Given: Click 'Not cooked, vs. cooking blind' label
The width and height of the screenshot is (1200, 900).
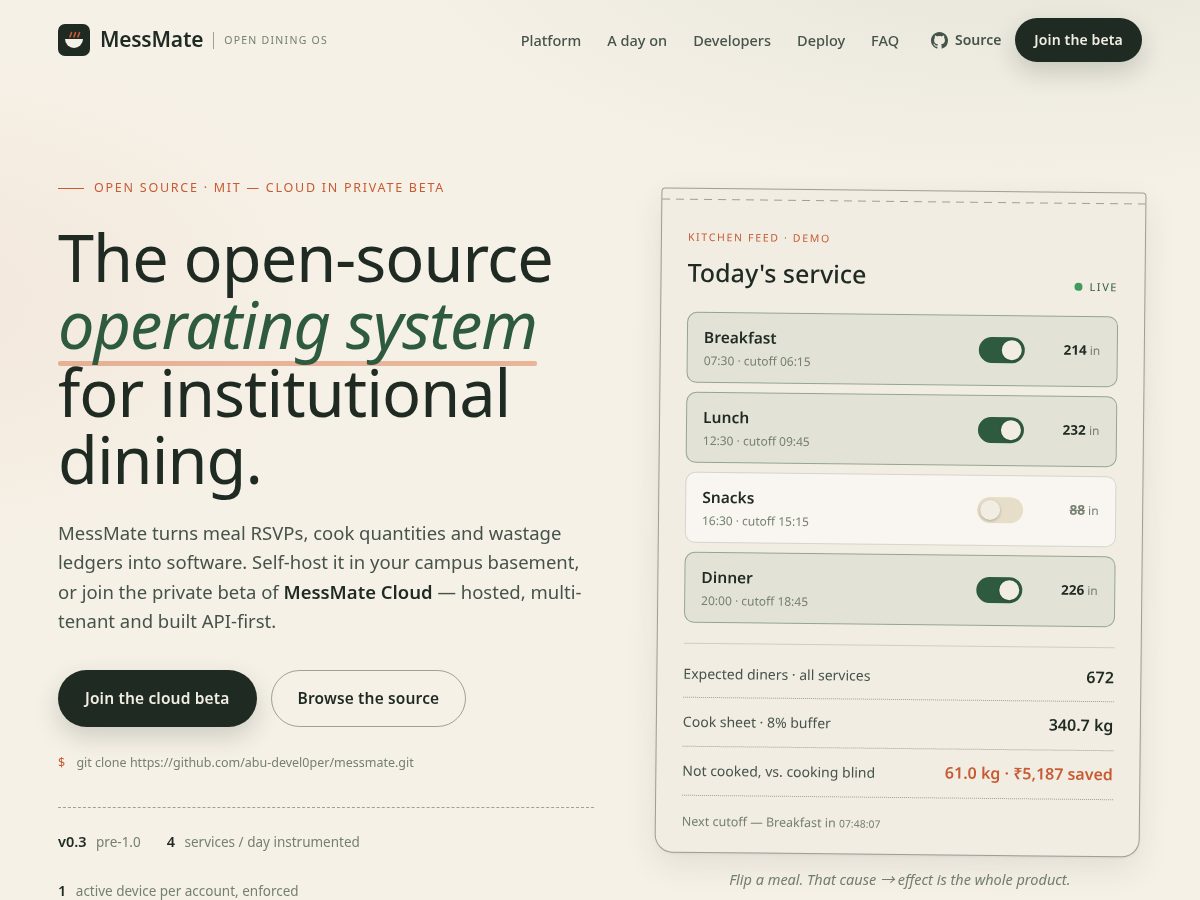Looking at the screenshot, I should click(779, 772).
